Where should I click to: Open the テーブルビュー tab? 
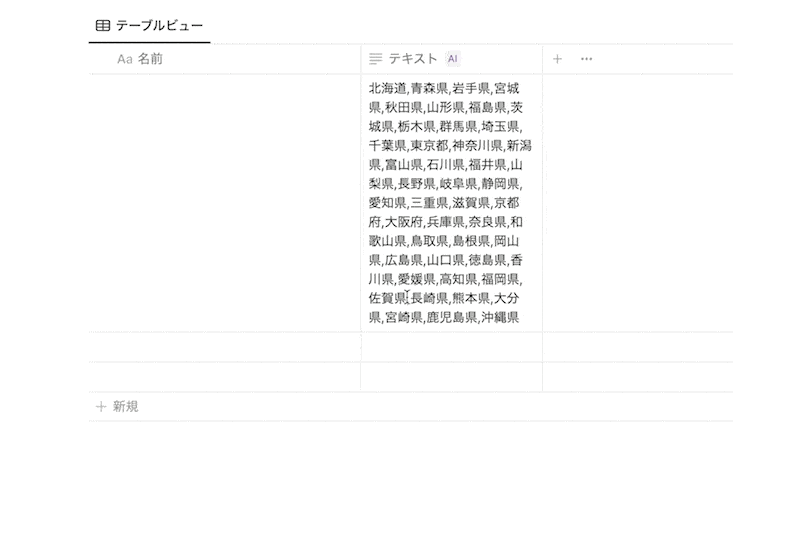point(149,26)
